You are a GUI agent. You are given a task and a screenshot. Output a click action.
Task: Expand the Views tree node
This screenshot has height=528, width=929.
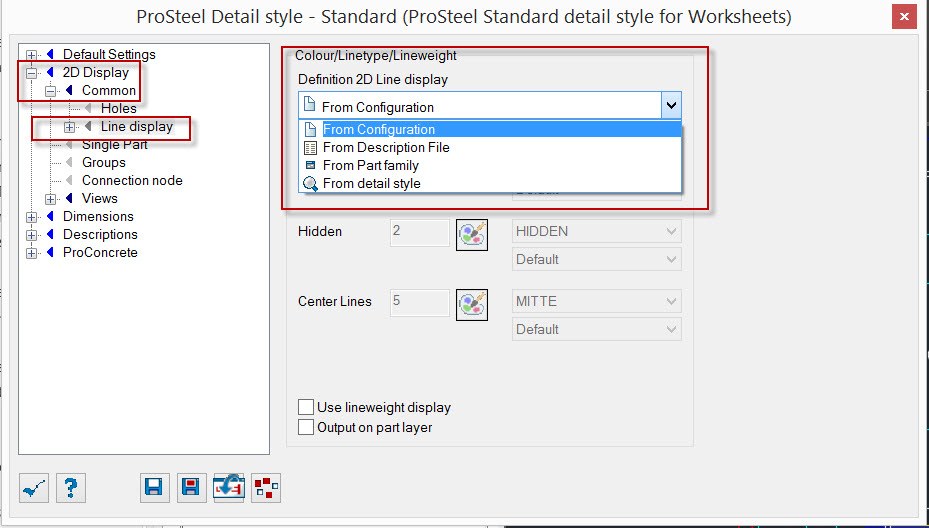tap(50, 199)
